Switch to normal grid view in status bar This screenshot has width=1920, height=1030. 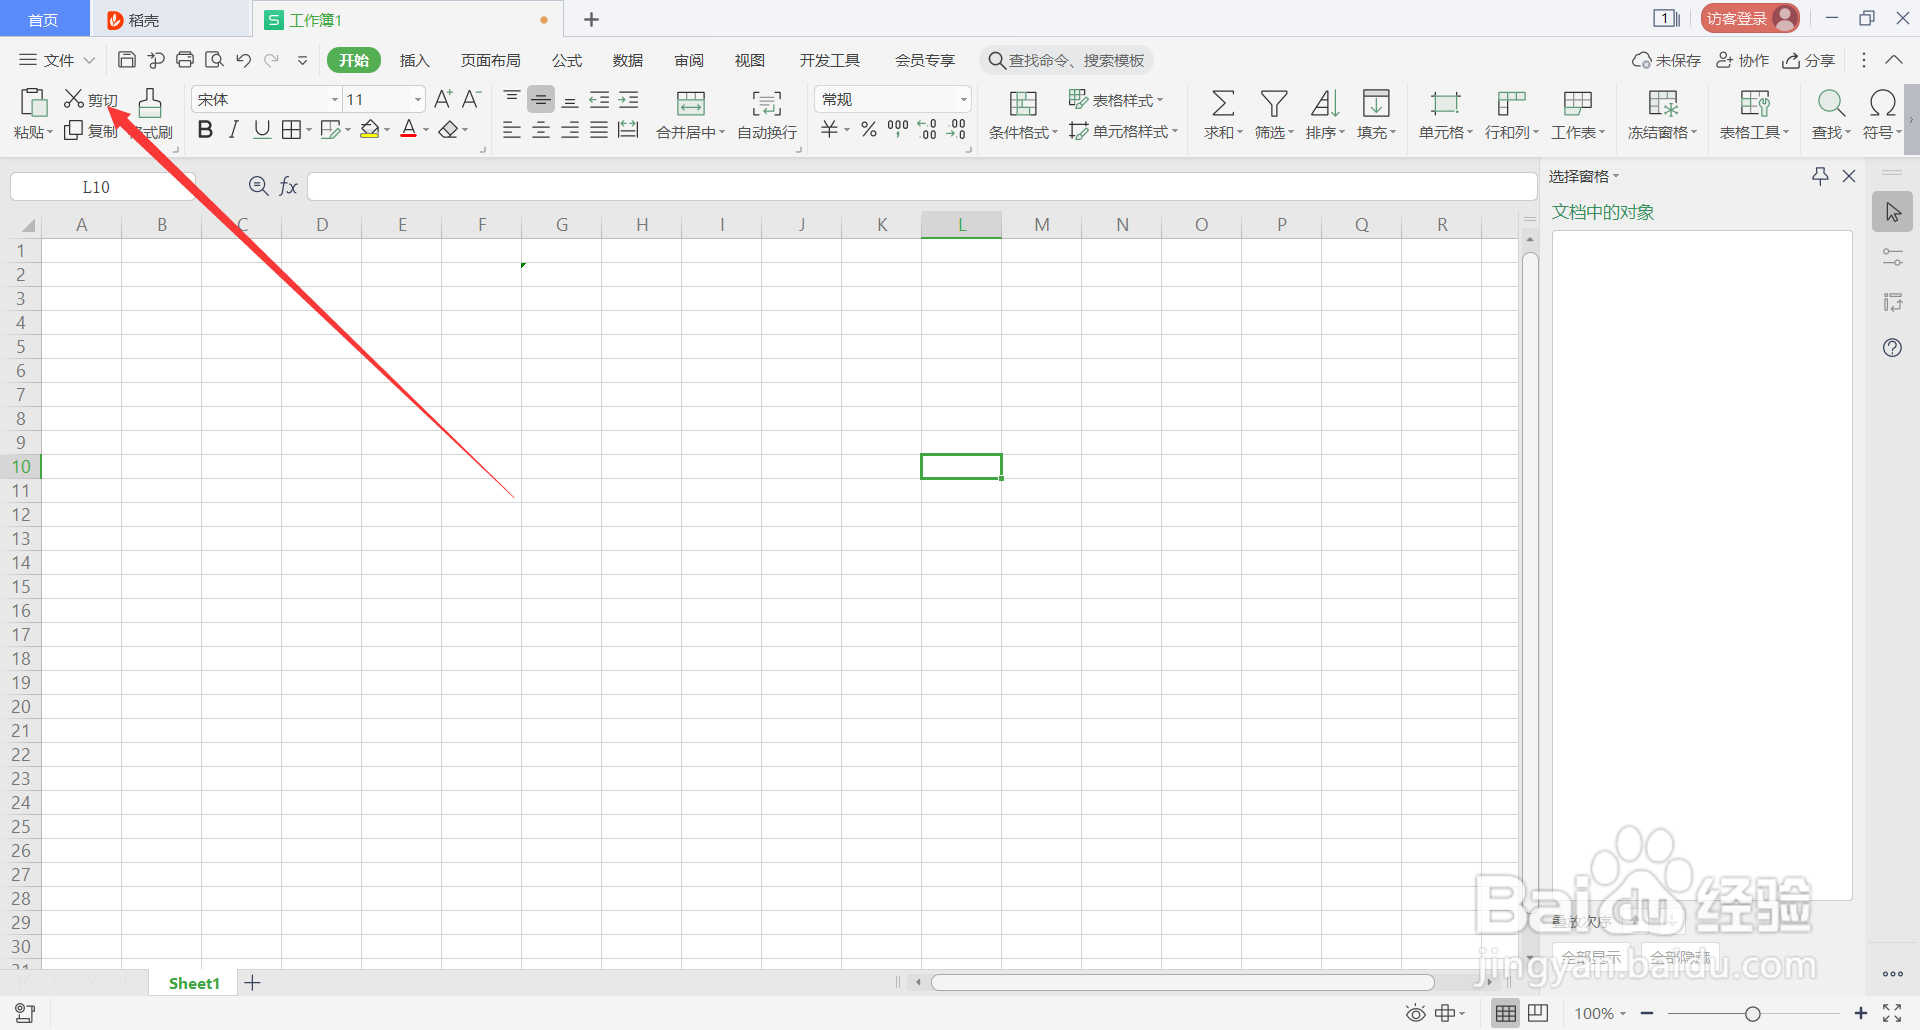pyautogui.click(x=1505, y=1013)
